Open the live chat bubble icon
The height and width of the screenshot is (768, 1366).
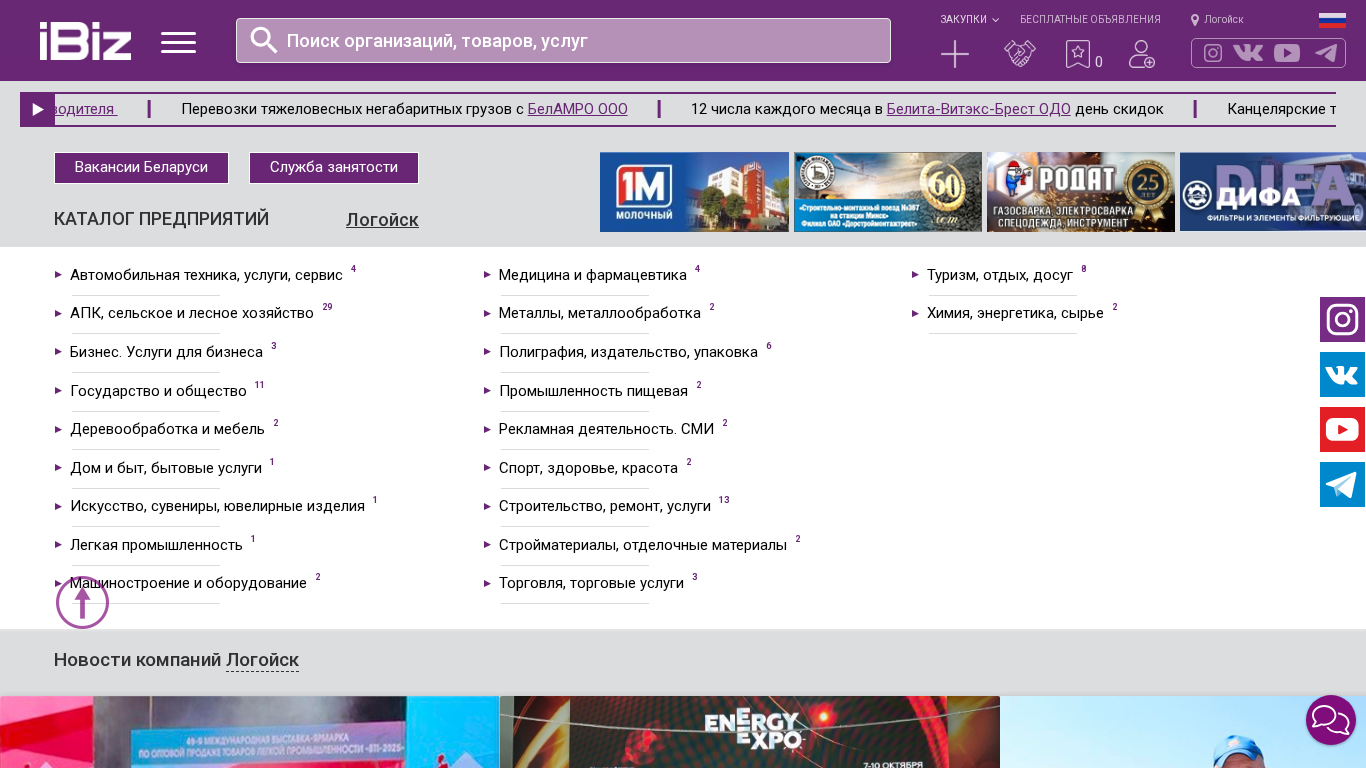[x=1331, y=720]
